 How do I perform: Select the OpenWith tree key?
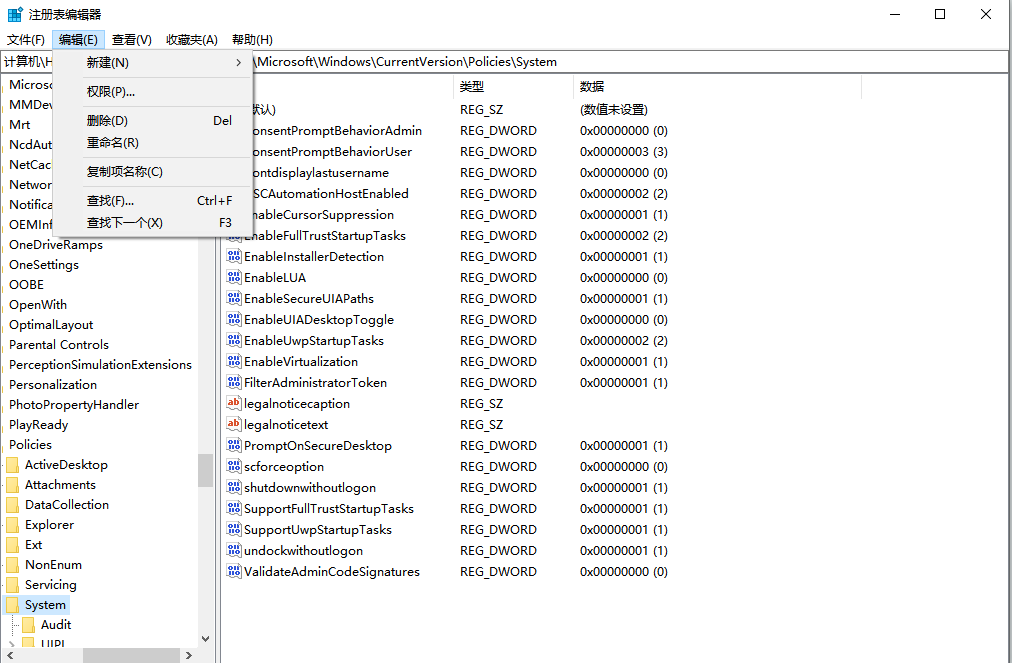[x=38, y=305]
